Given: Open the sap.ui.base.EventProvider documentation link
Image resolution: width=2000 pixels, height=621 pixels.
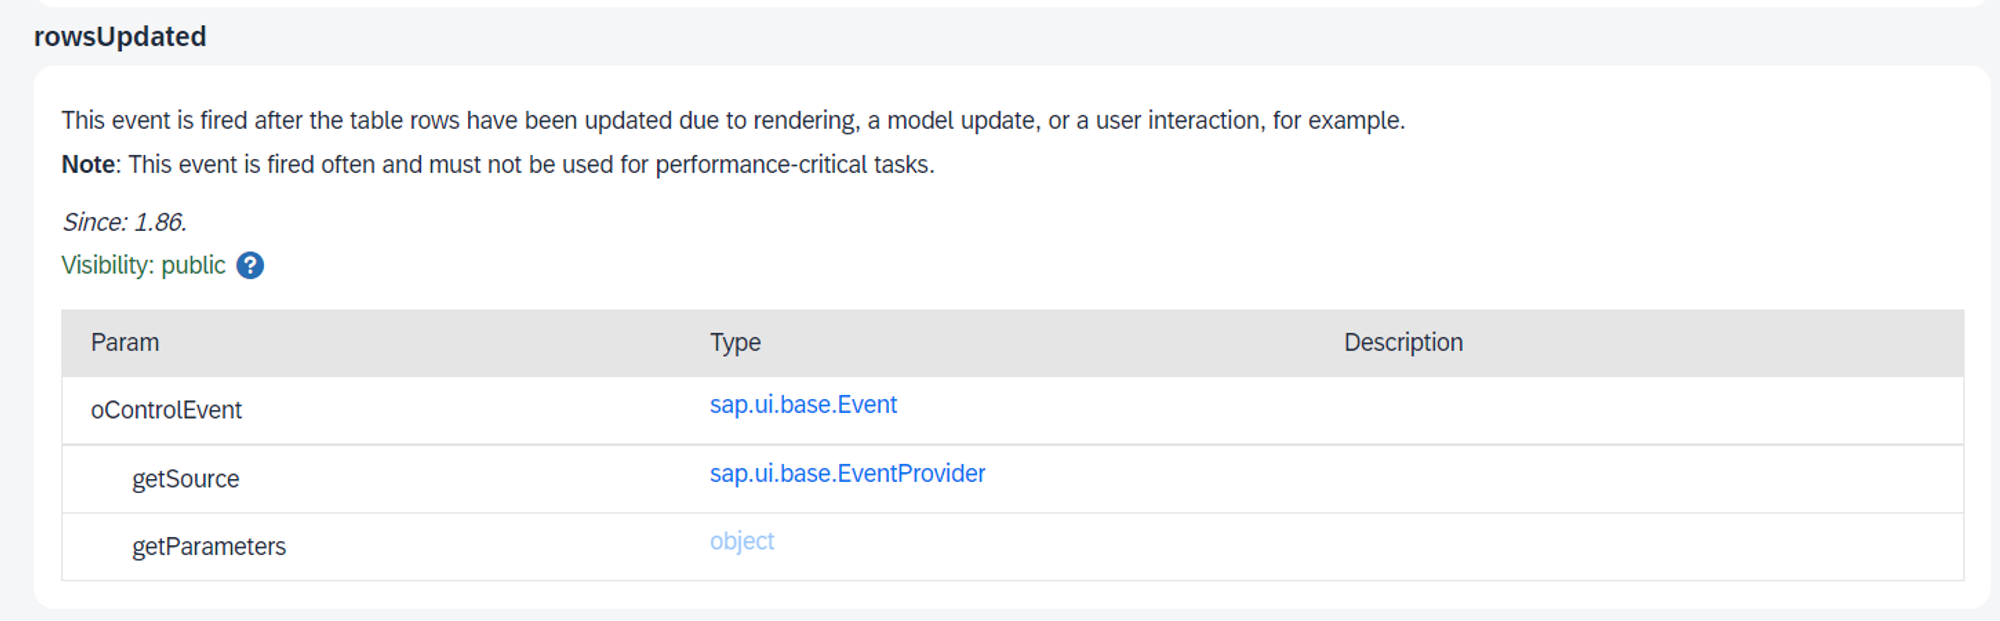Looking at the screenshot, I should pos(846,472).
